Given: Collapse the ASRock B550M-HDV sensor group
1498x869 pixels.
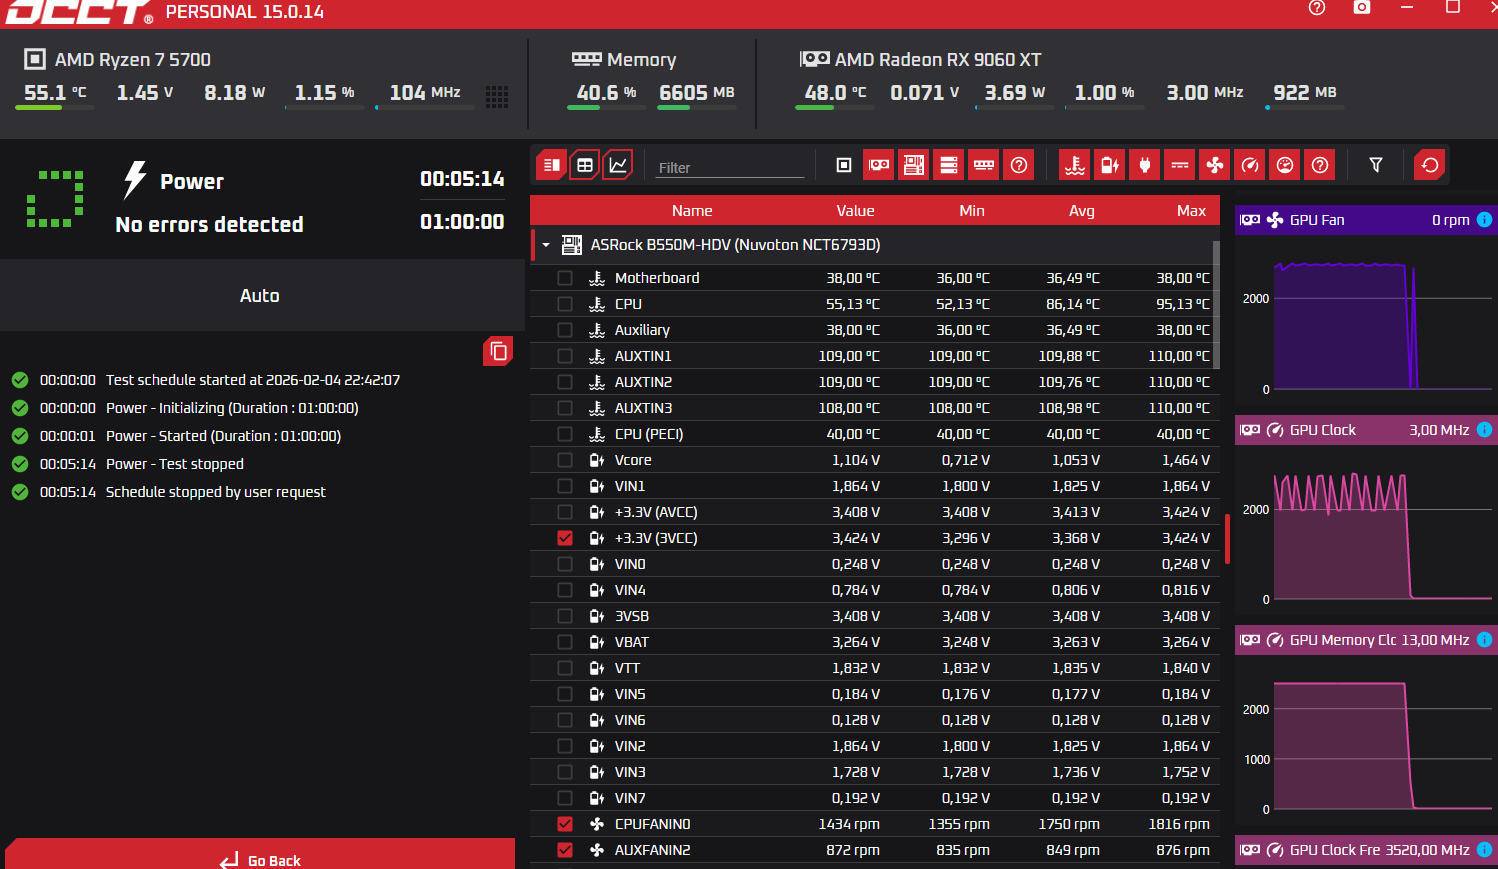Looking at the screenshot, I should 546,245.
